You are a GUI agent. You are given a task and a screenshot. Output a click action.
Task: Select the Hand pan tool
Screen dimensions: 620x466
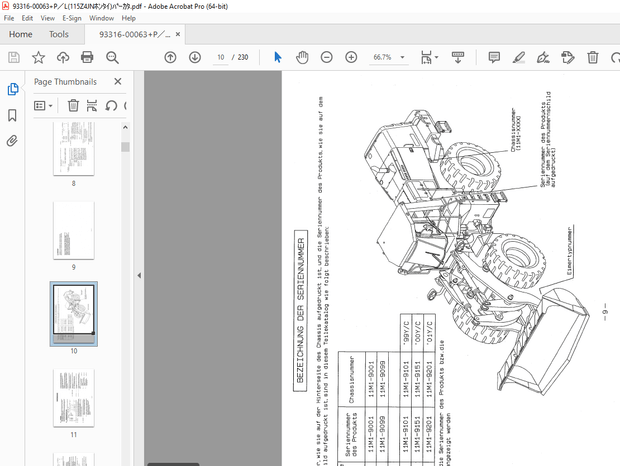[x=302, y=58]
